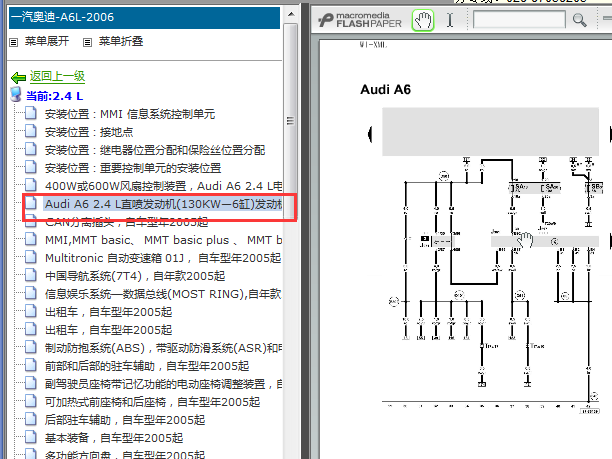This screenshot has width=612, height=459.
Task: Open MMI,MMT basic item
Action: point(163,240)
